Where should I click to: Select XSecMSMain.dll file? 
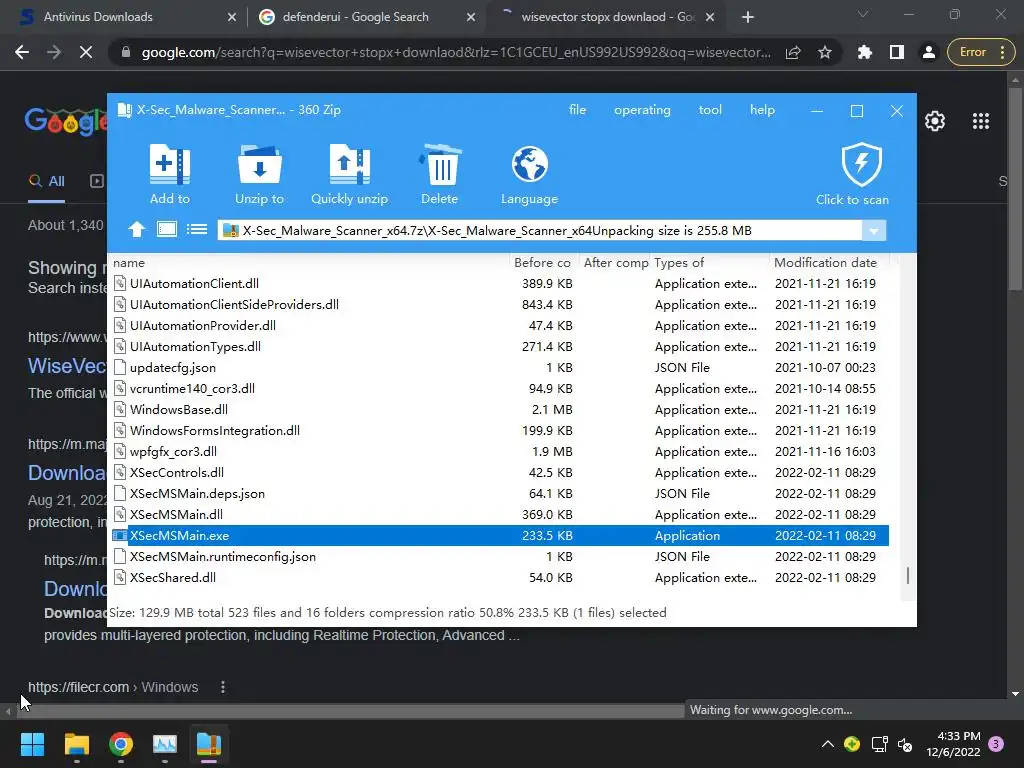pos(500,515)
